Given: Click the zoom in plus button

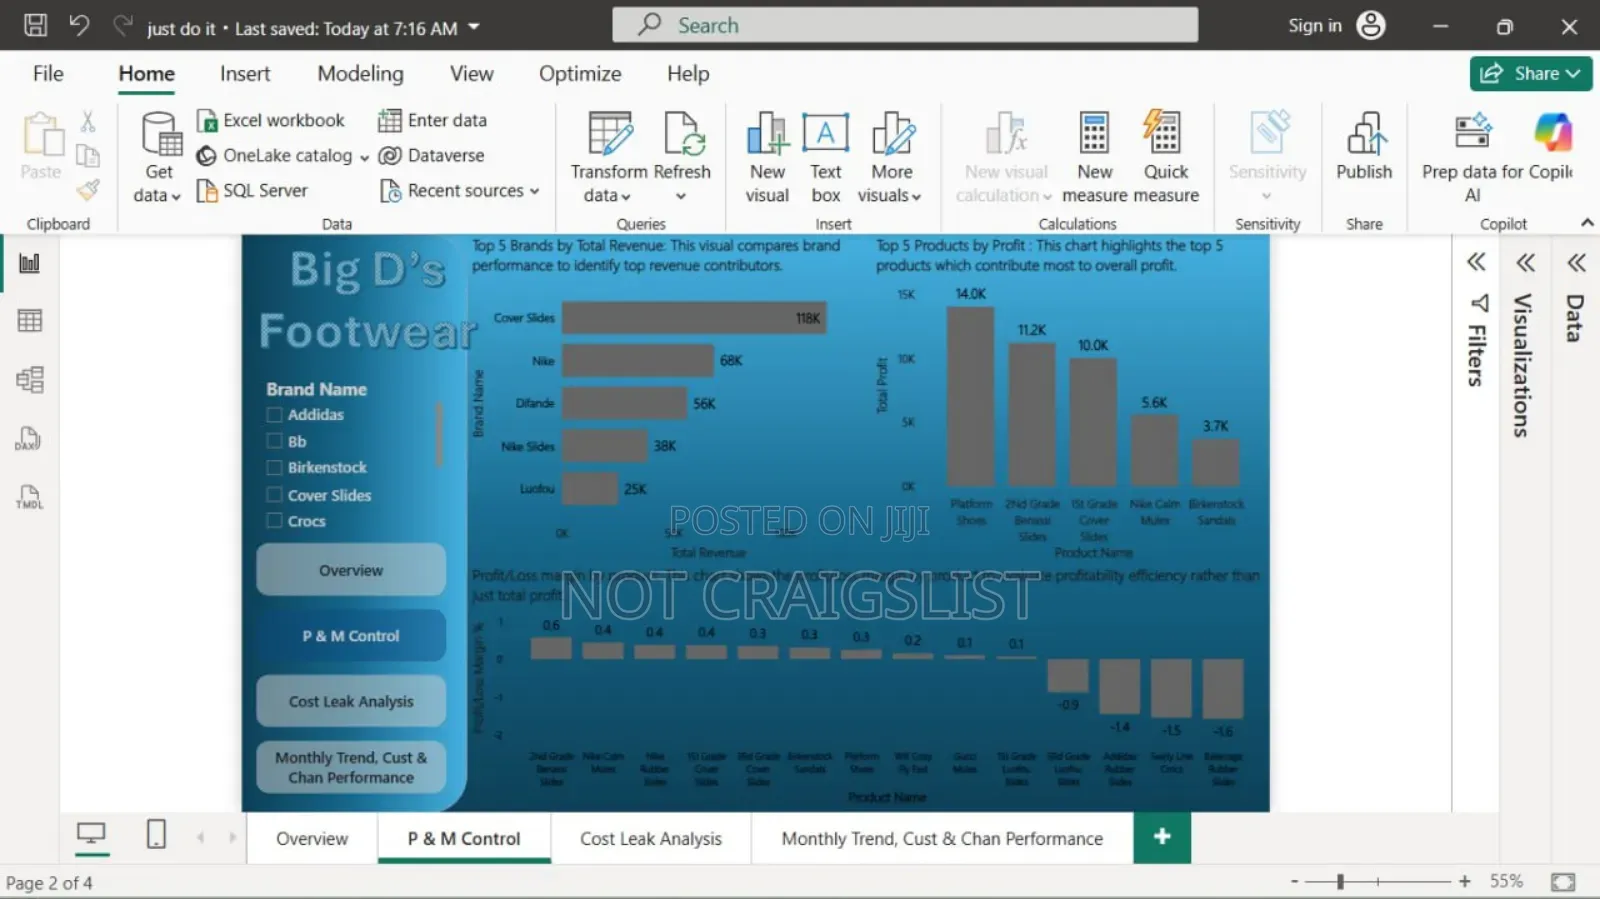Looking at the screenshot, I should pyautogui.click(x=1465, y=882).
